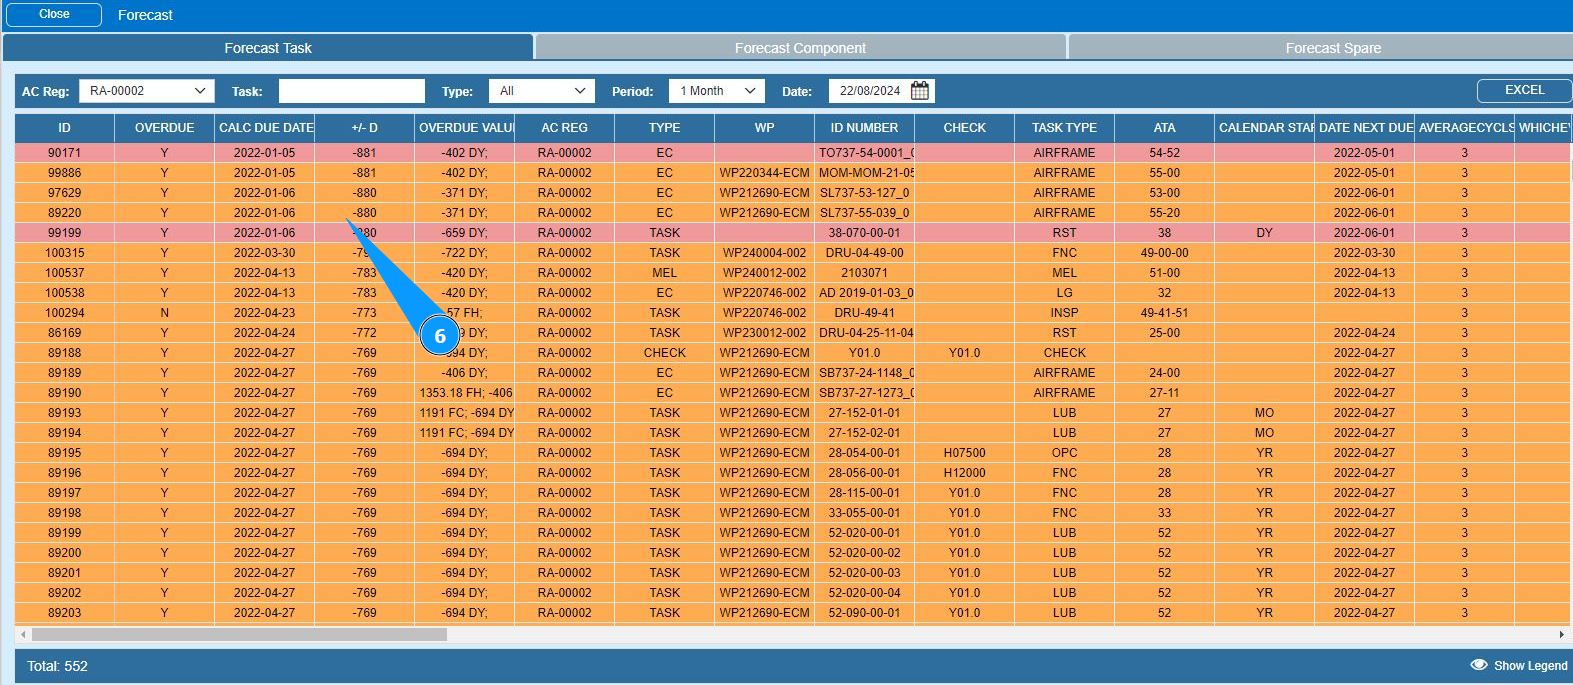Sort by the CALC DUE DATE column header
The image size is (1573, 685).
pyautogui.click(x=265, y=128)
